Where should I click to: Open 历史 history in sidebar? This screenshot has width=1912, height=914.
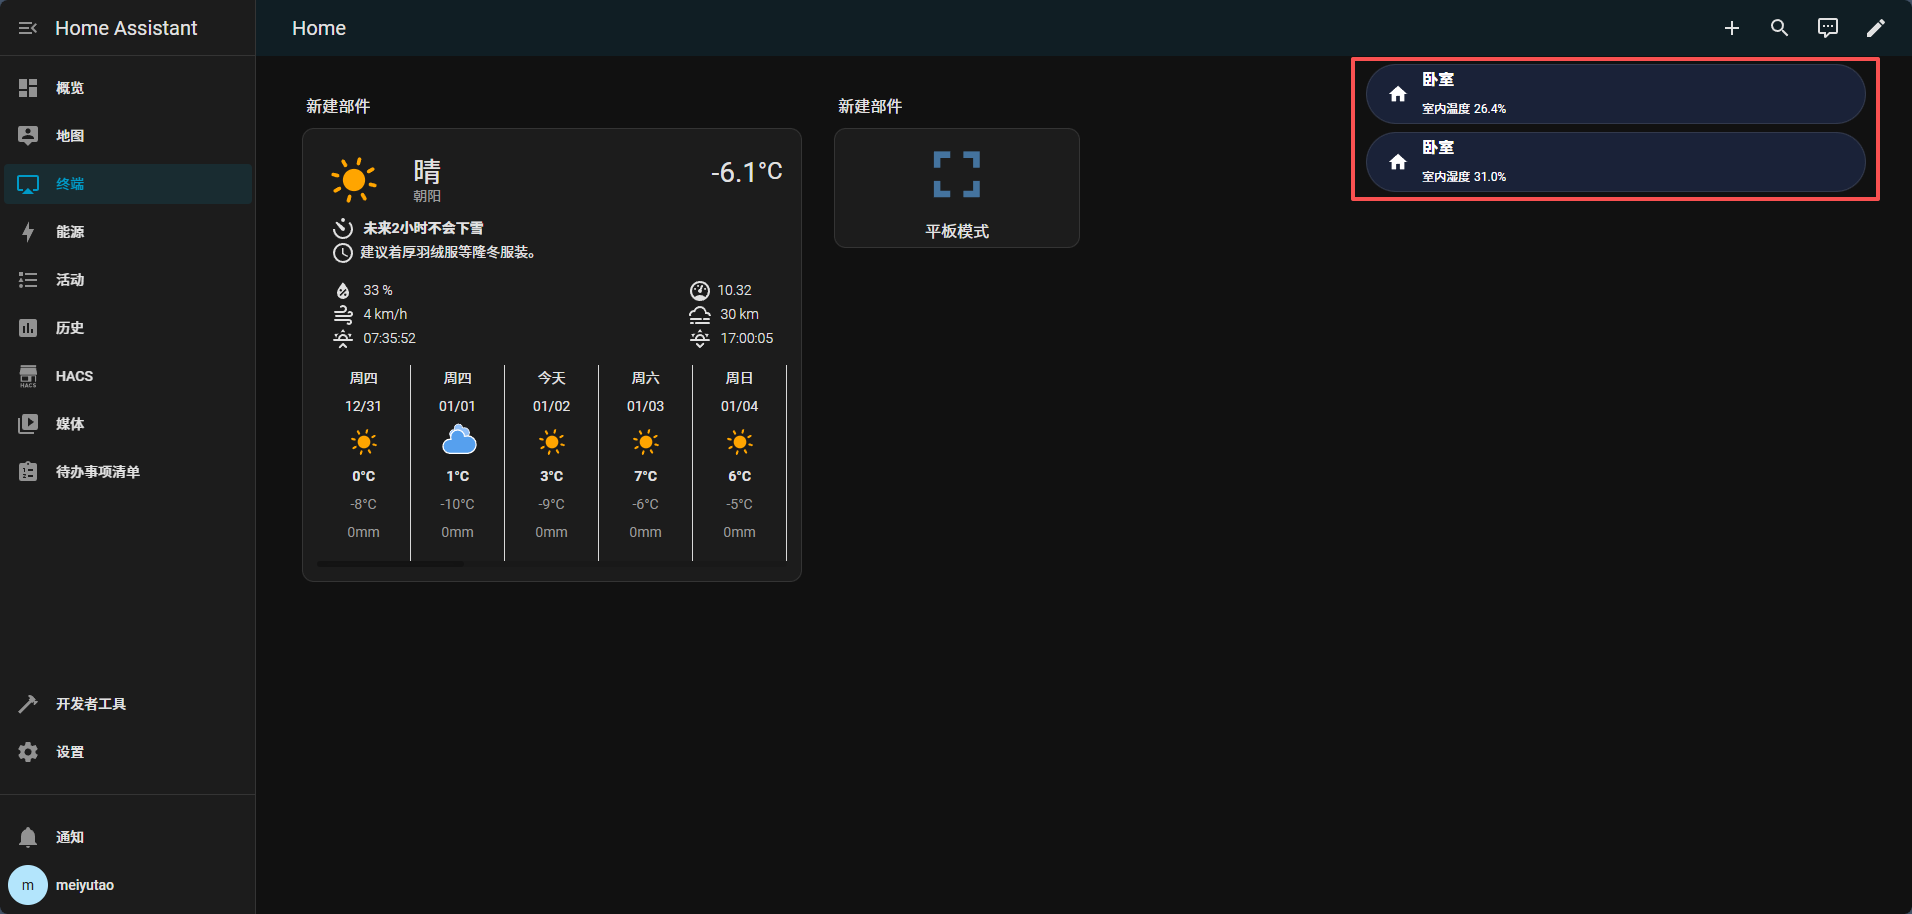pos(70,328)
